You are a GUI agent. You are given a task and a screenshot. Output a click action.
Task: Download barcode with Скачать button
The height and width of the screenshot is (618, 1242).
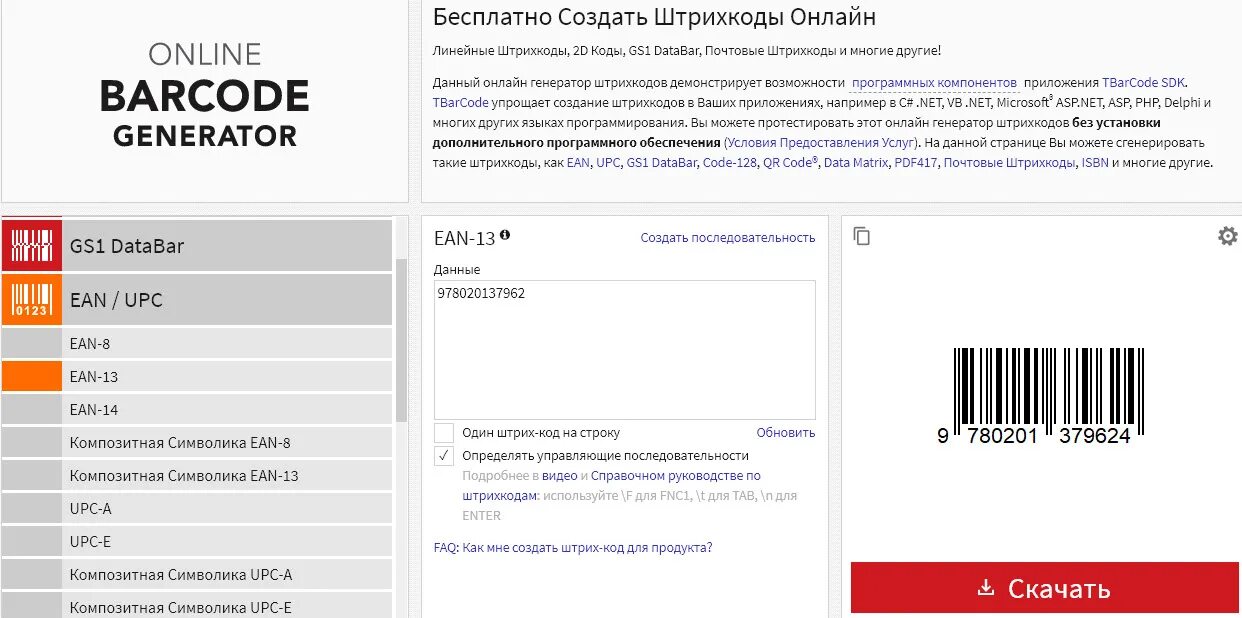[1044, 588]
